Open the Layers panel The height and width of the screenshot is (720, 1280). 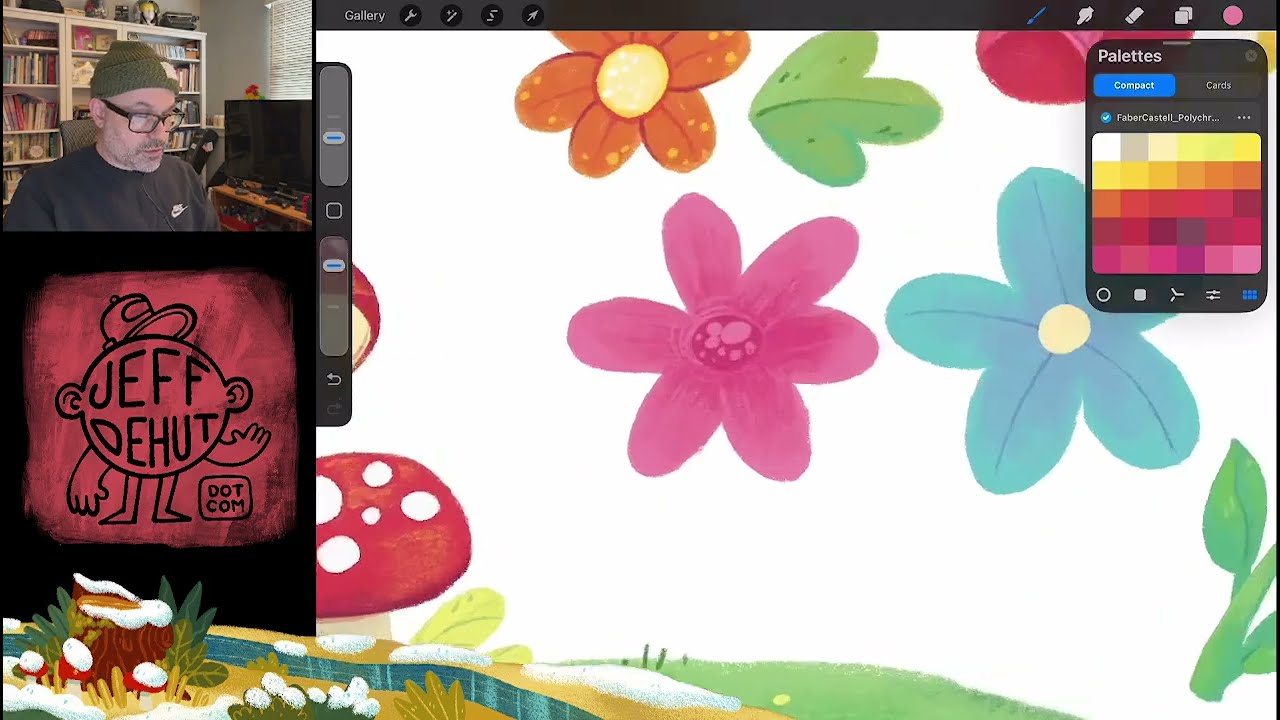1183,16
